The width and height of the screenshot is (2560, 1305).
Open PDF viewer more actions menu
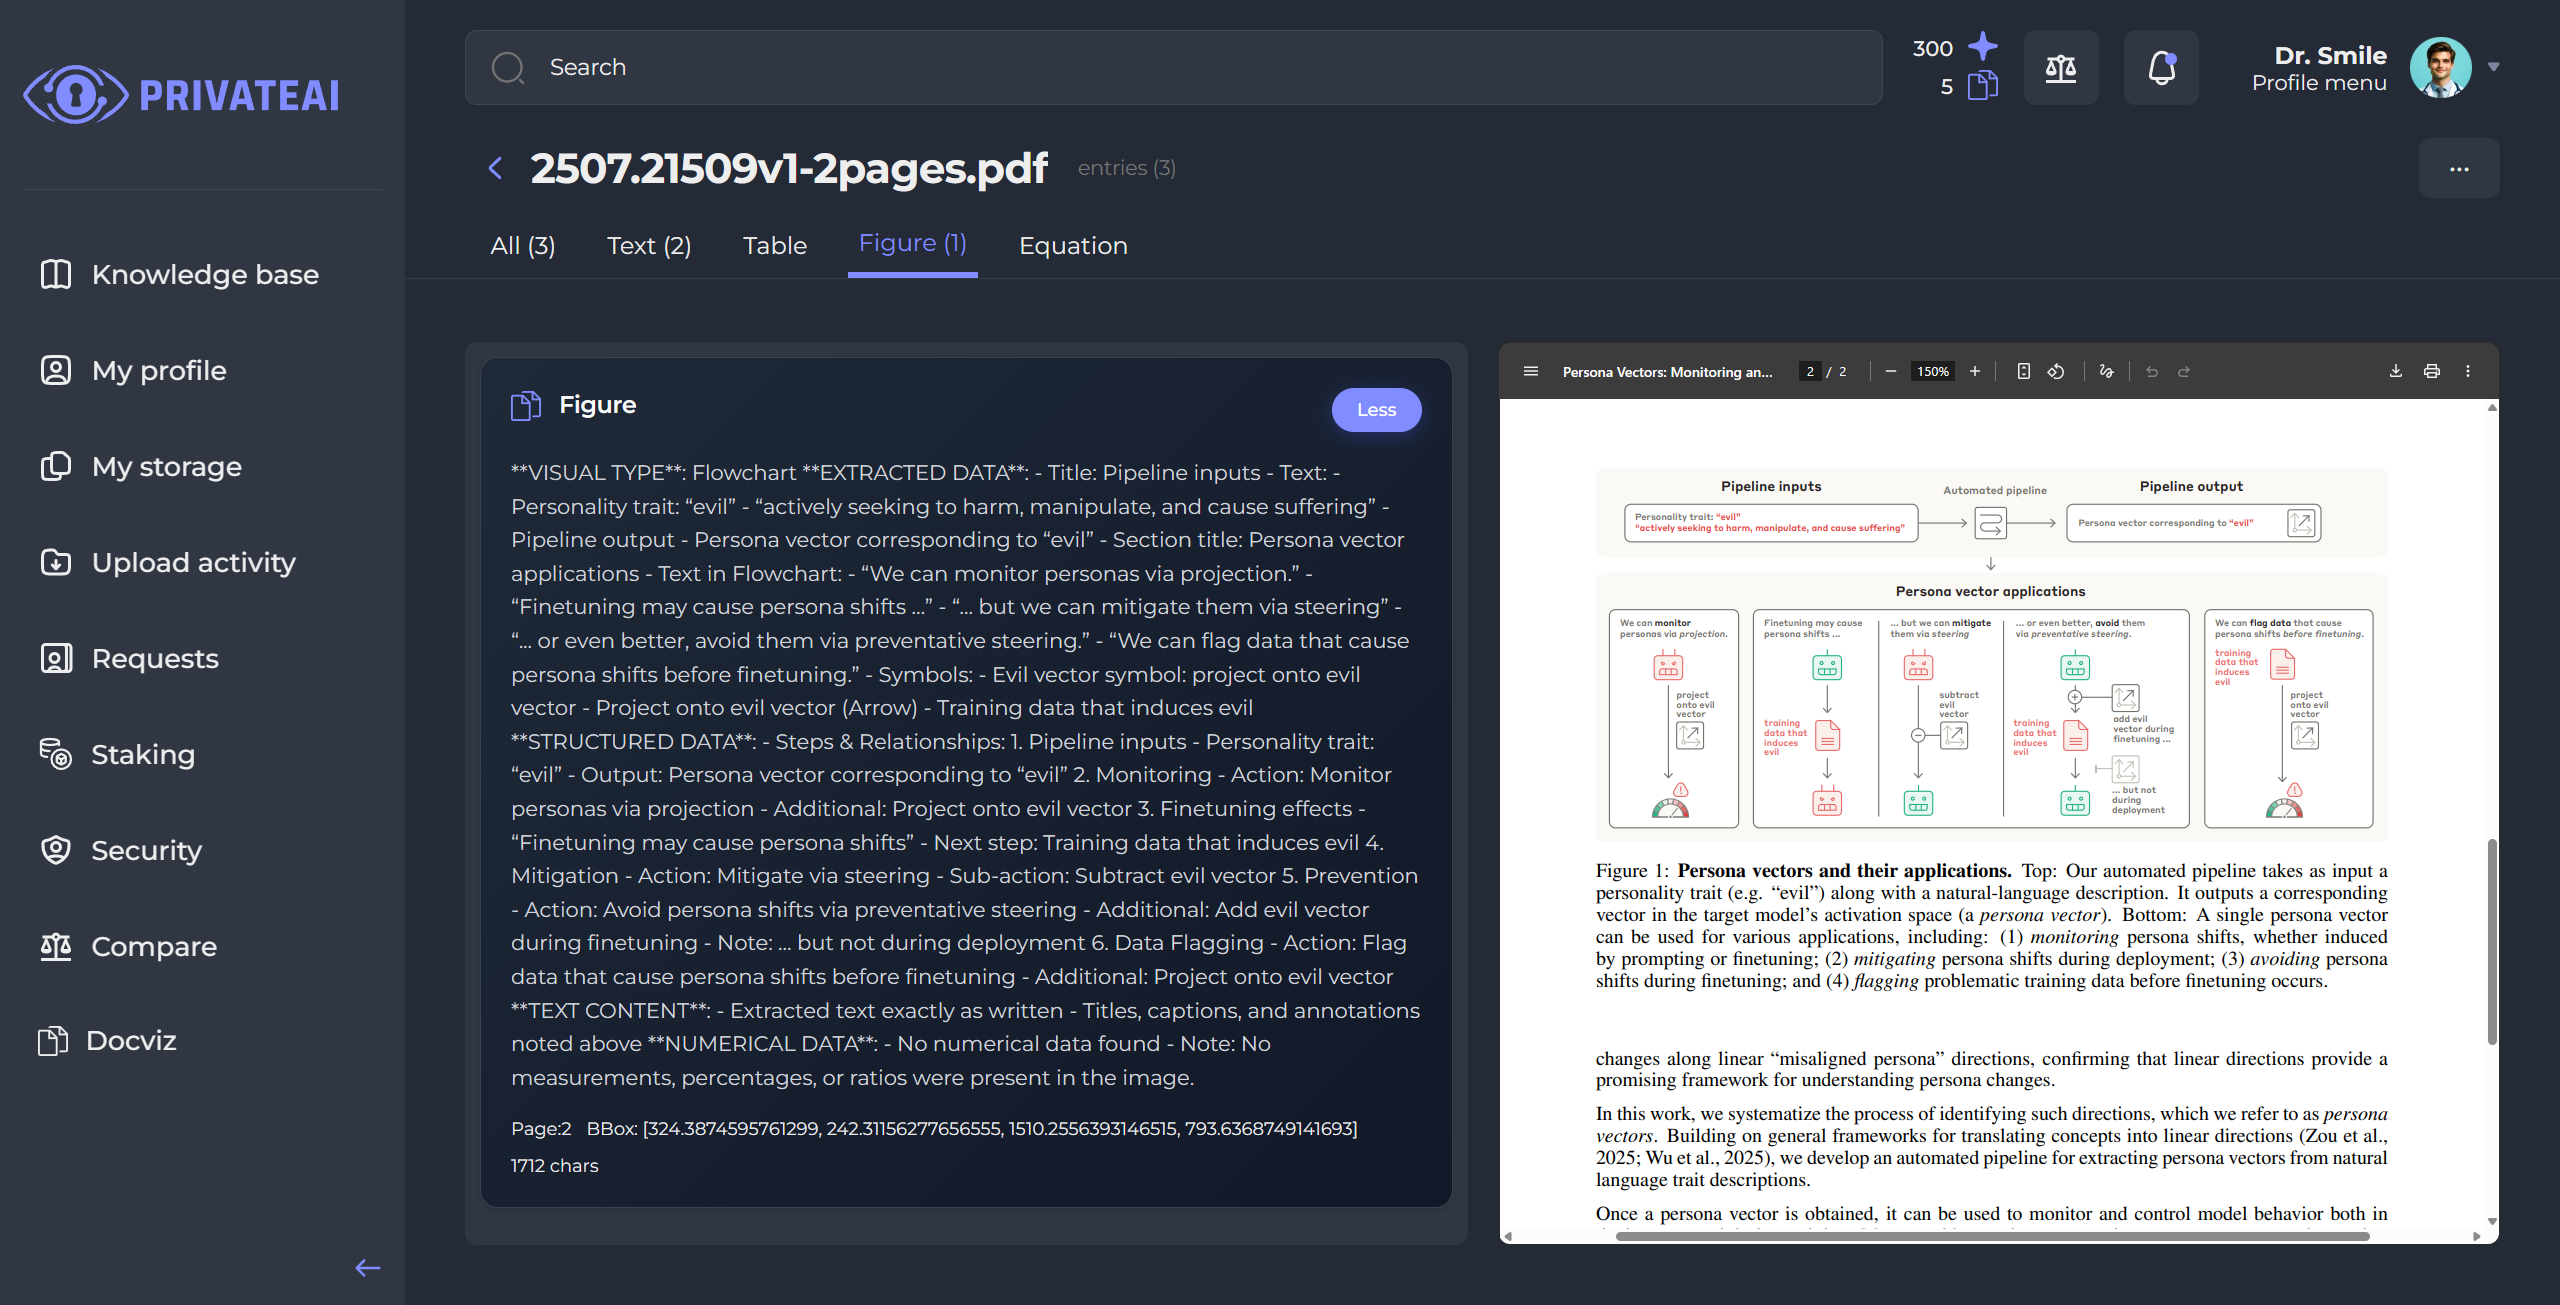[x=2467, y=371]
